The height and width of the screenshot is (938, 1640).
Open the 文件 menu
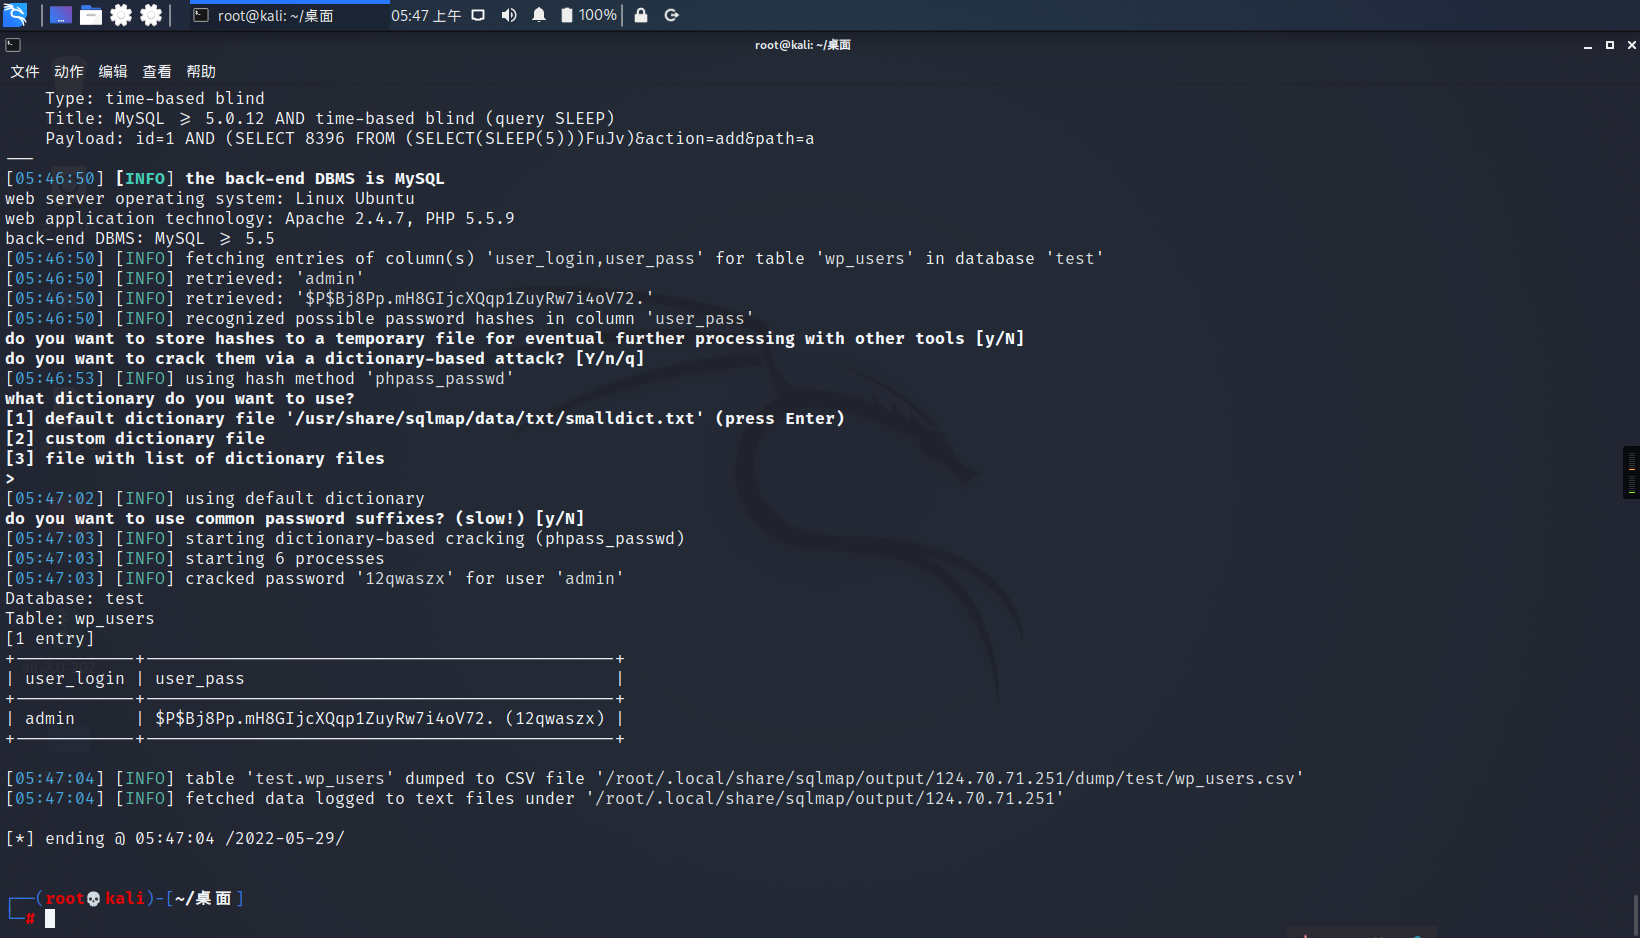tap(24, 71)
